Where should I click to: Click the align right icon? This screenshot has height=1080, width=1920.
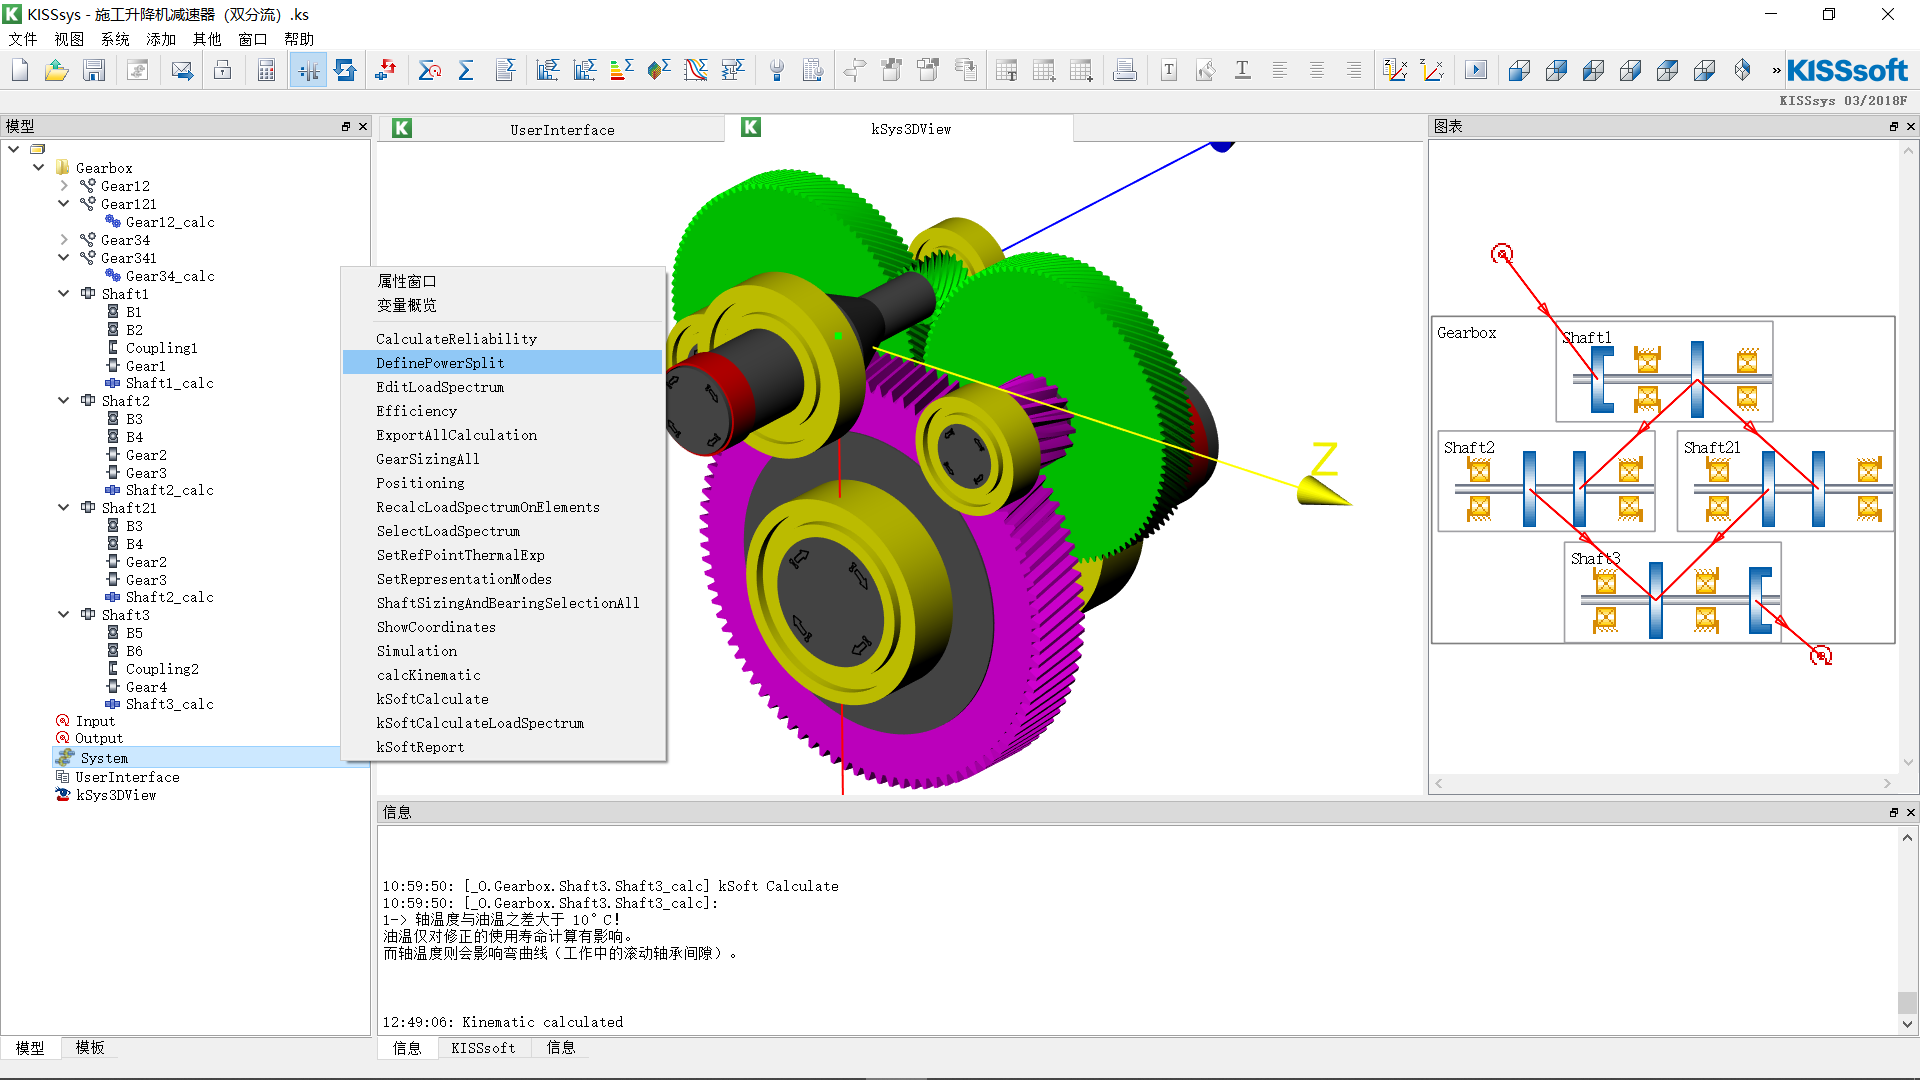coord(1354,70)
